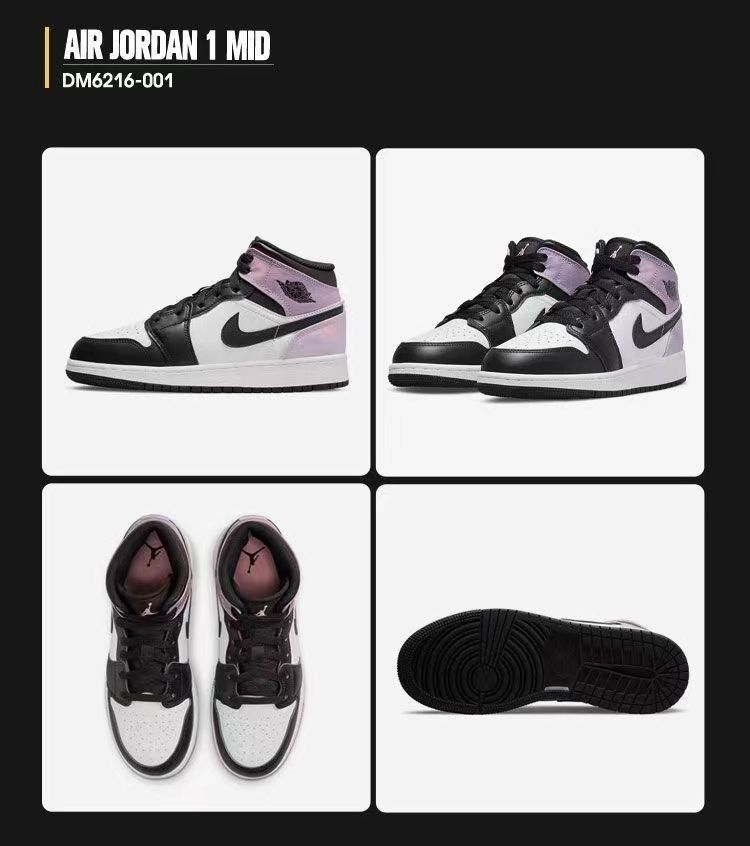Click the white Jumpman on left shoe tongue, top view
The image size is (750, 846).
[147, 610]
